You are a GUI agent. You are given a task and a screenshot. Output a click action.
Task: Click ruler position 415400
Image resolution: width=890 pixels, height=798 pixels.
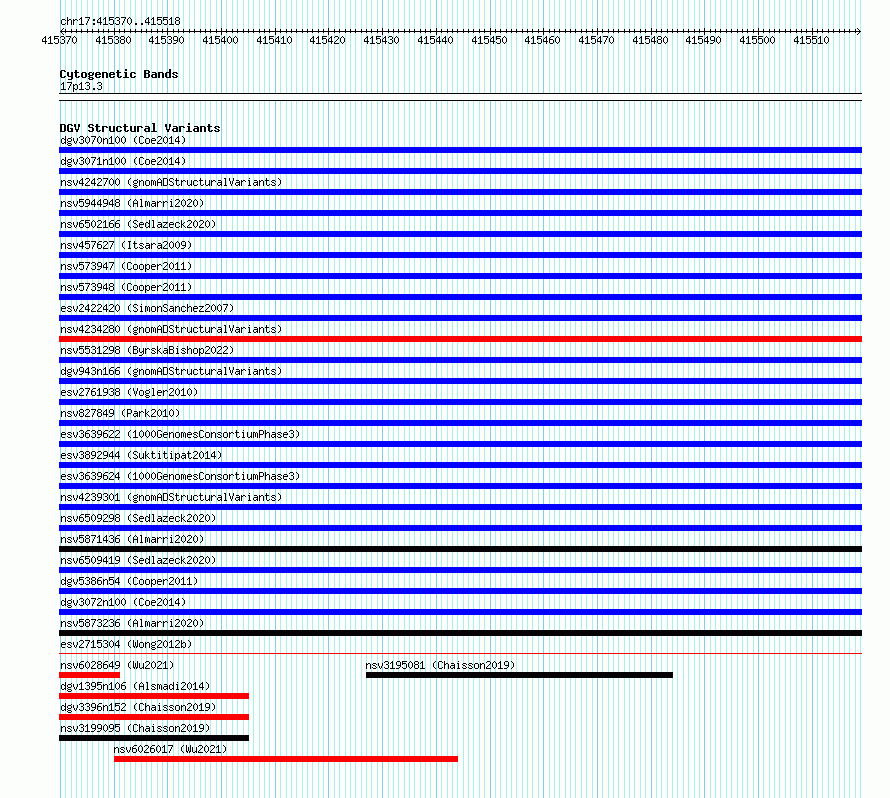(x=220, y=40)
